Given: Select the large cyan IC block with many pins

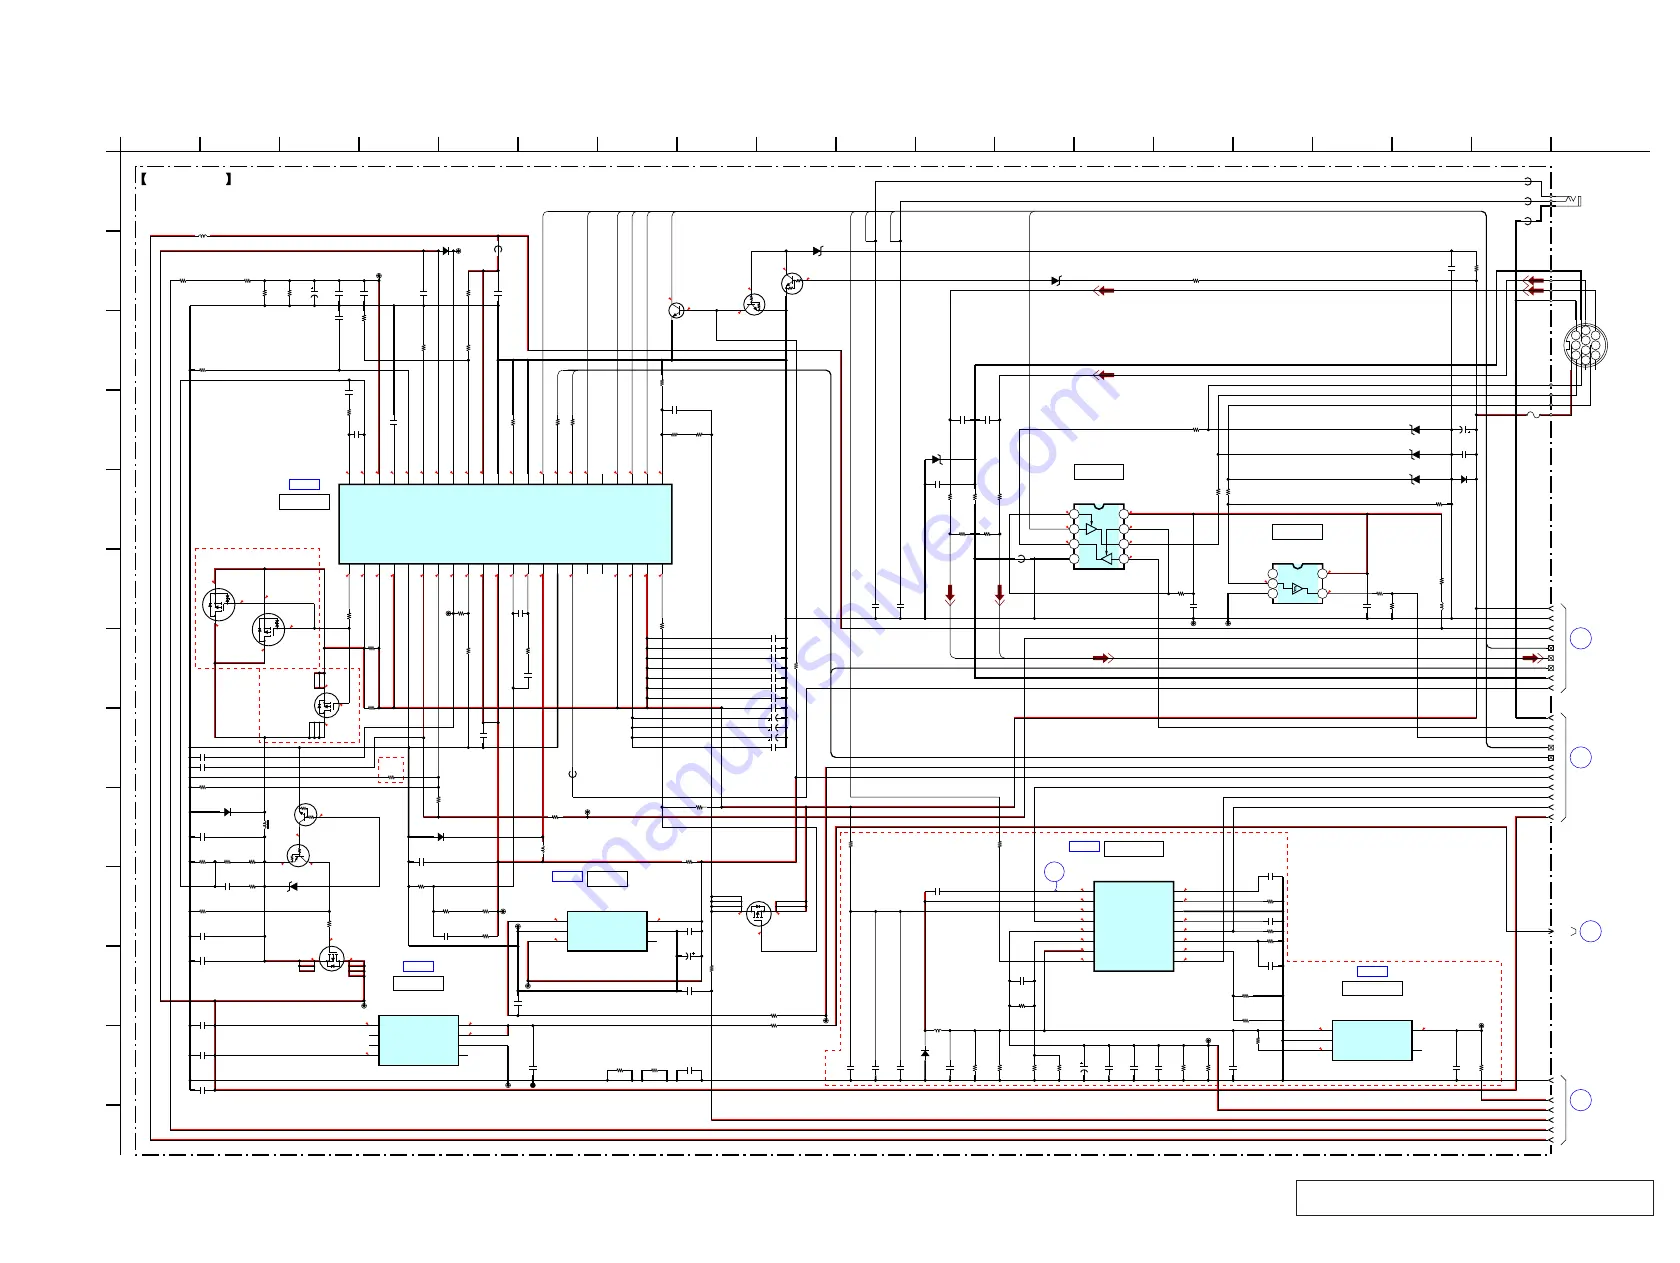Looking at the screenshot, I should (x=505, y=524).
